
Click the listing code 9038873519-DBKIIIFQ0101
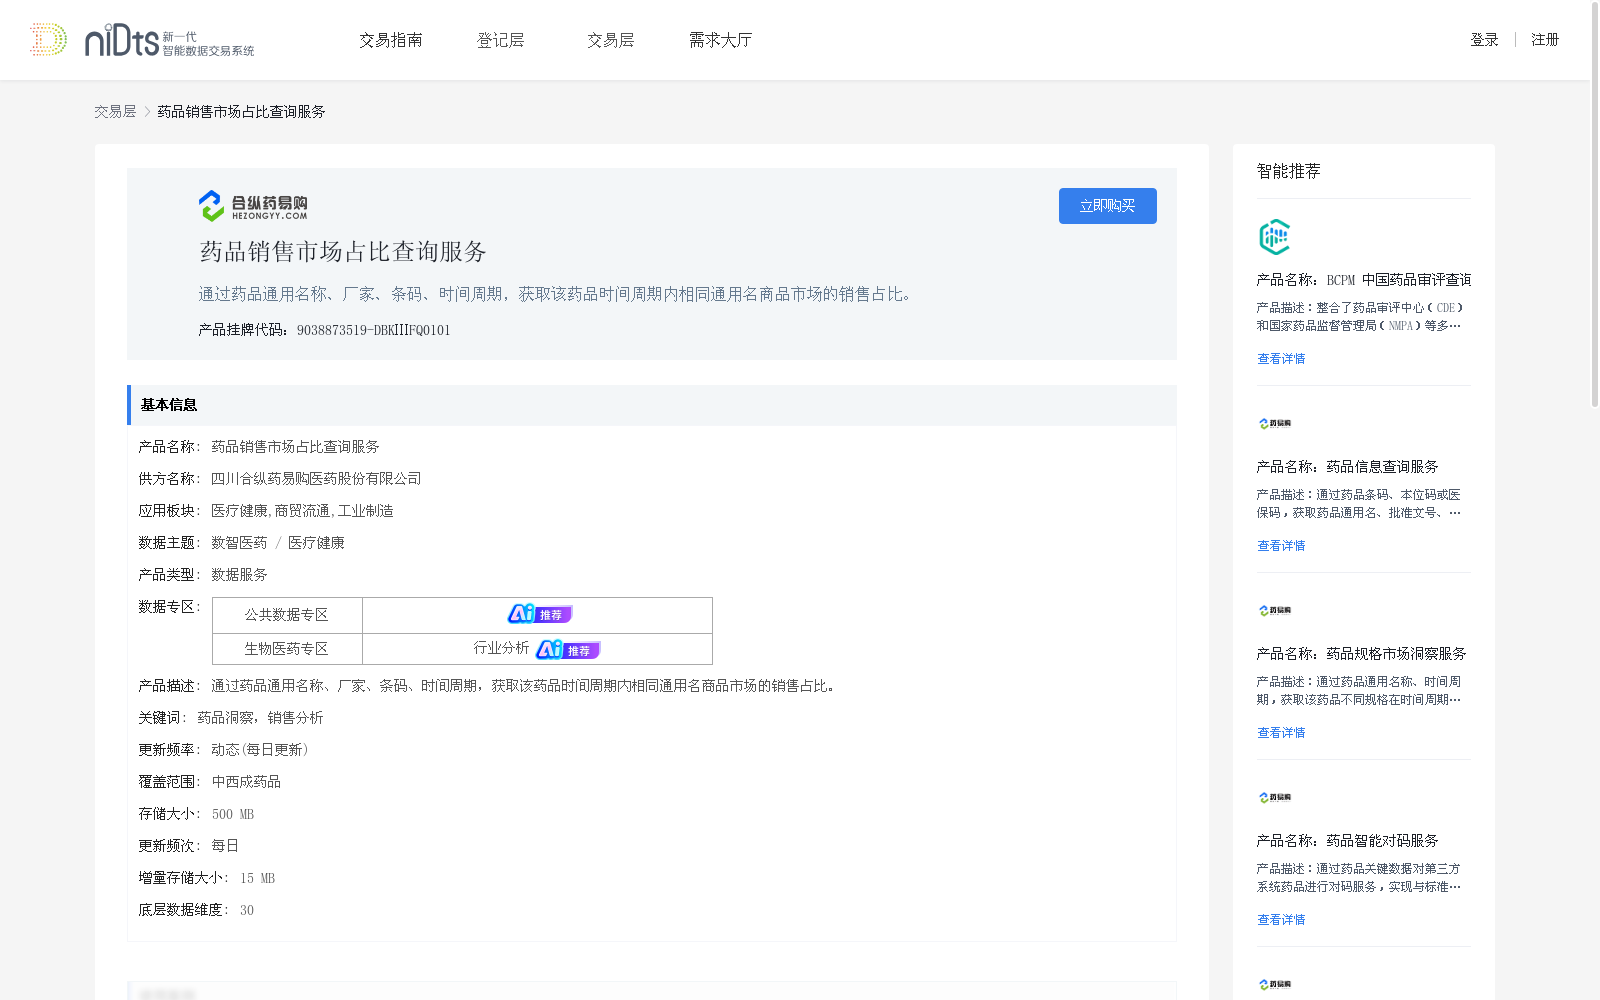tap(373, 330)
